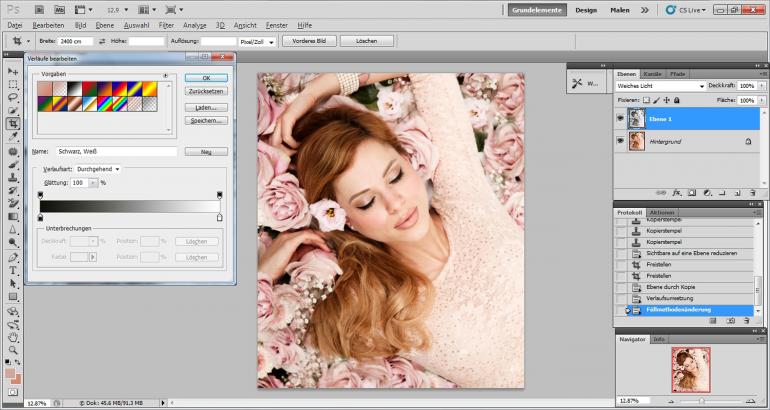Click the Laden... button
The height and width of the screenshot is (410, 770).
(x=206, y=108)
